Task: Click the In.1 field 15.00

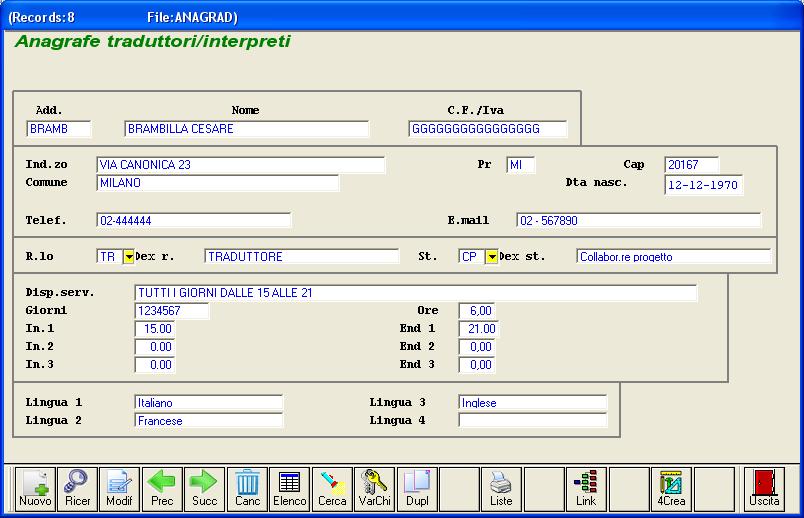Action: 155,329
